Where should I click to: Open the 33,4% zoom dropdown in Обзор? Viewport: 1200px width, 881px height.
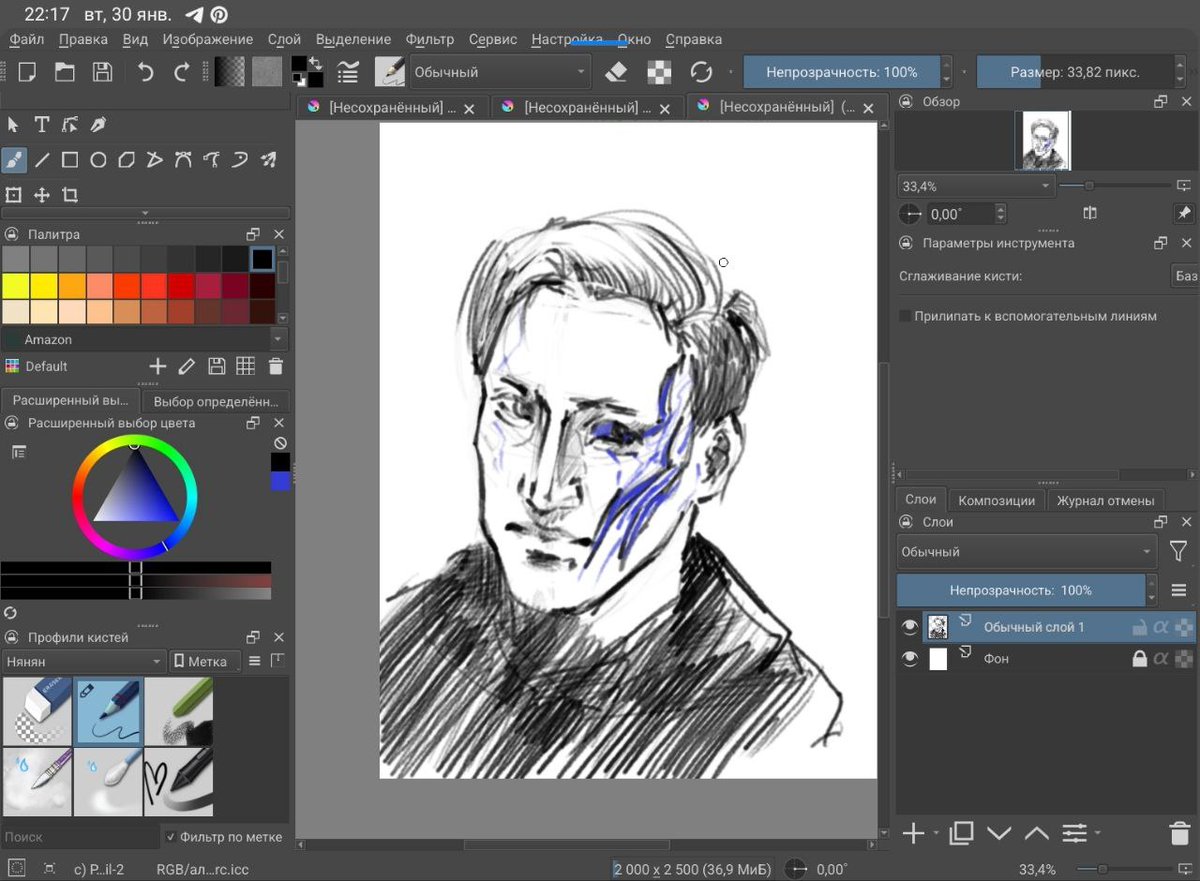point(976,186)
